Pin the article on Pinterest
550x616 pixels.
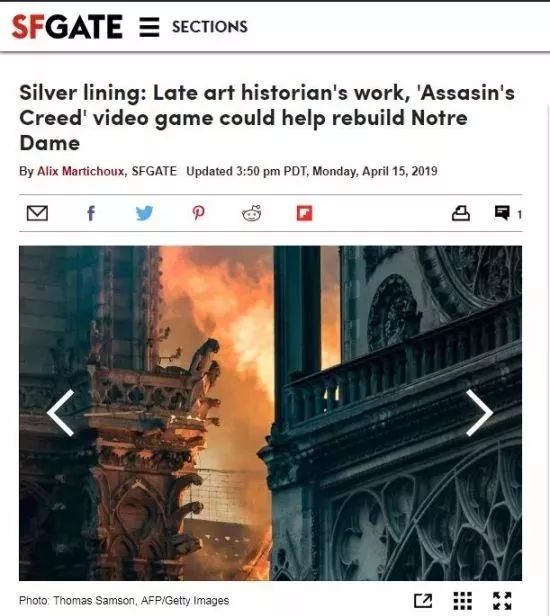[198, 213]
